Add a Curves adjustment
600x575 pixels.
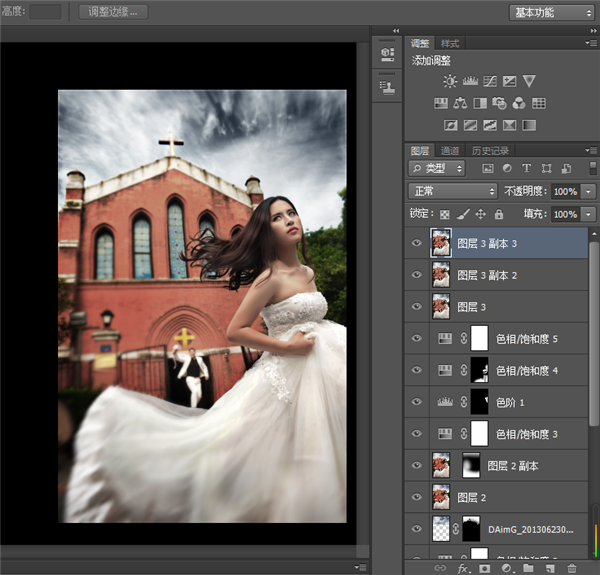coord(490,81)
